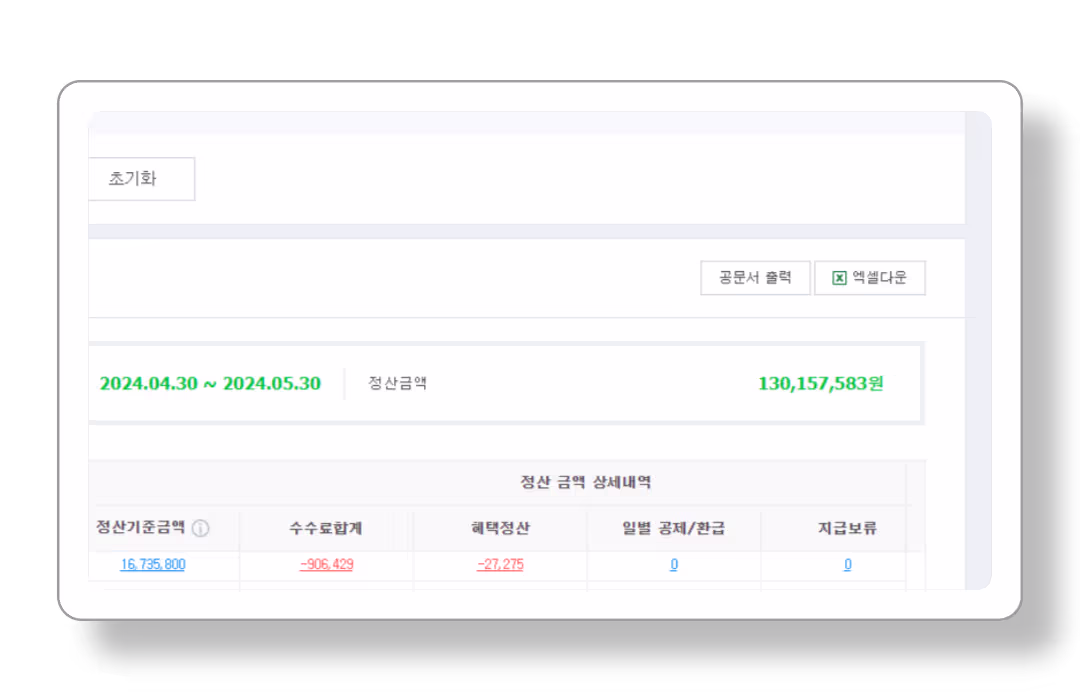
Task: Click the 정산 금액 상세내역 section title
Action: coord(585,481)
